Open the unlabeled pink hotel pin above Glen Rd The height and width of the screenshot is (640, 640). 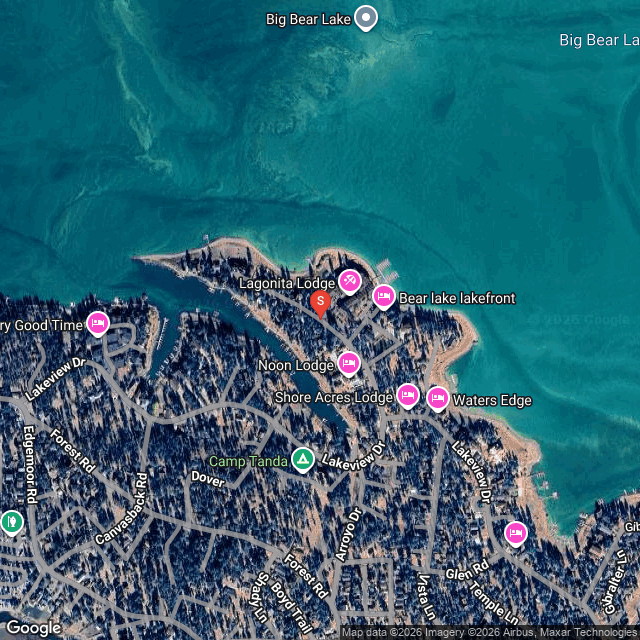point(516,534)
